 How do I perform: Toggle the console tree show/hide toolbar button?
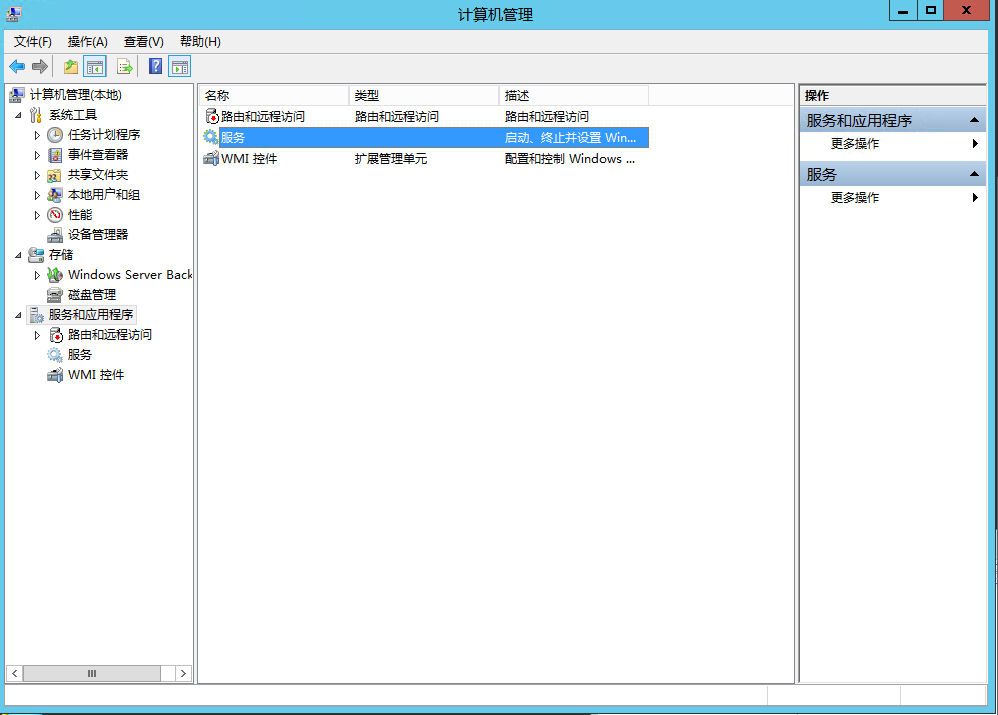tap(95, 67)
